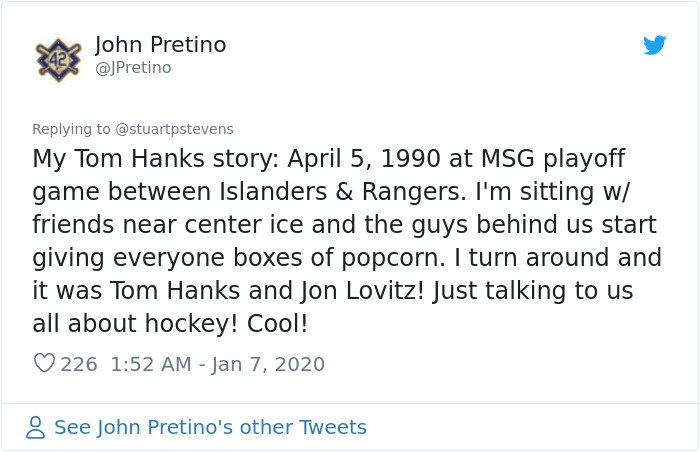Click the "Replying to" label
This screenshot has height=452, width=700.
point(71,129)
